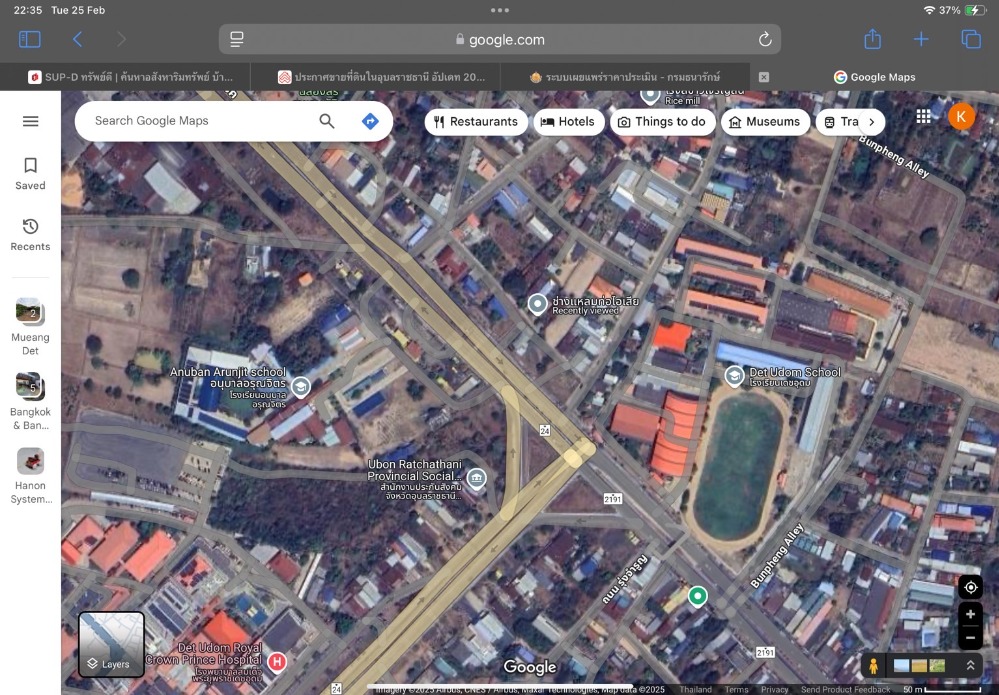Open the Google Maps hamburger menu
Image resolution: width=999 pixels, height=695 pixels.
tap(30, 121)
